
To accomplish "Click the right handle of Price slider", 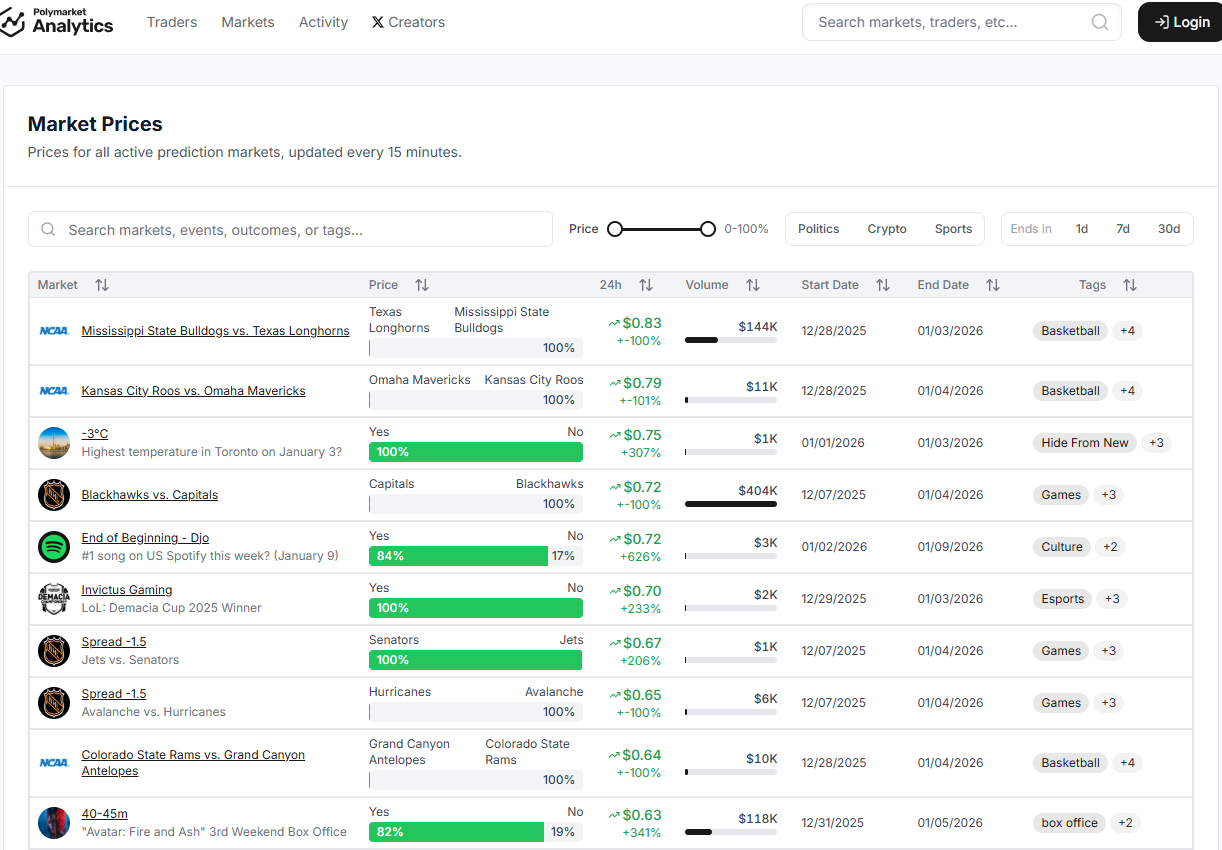I will tap(708, 229).
